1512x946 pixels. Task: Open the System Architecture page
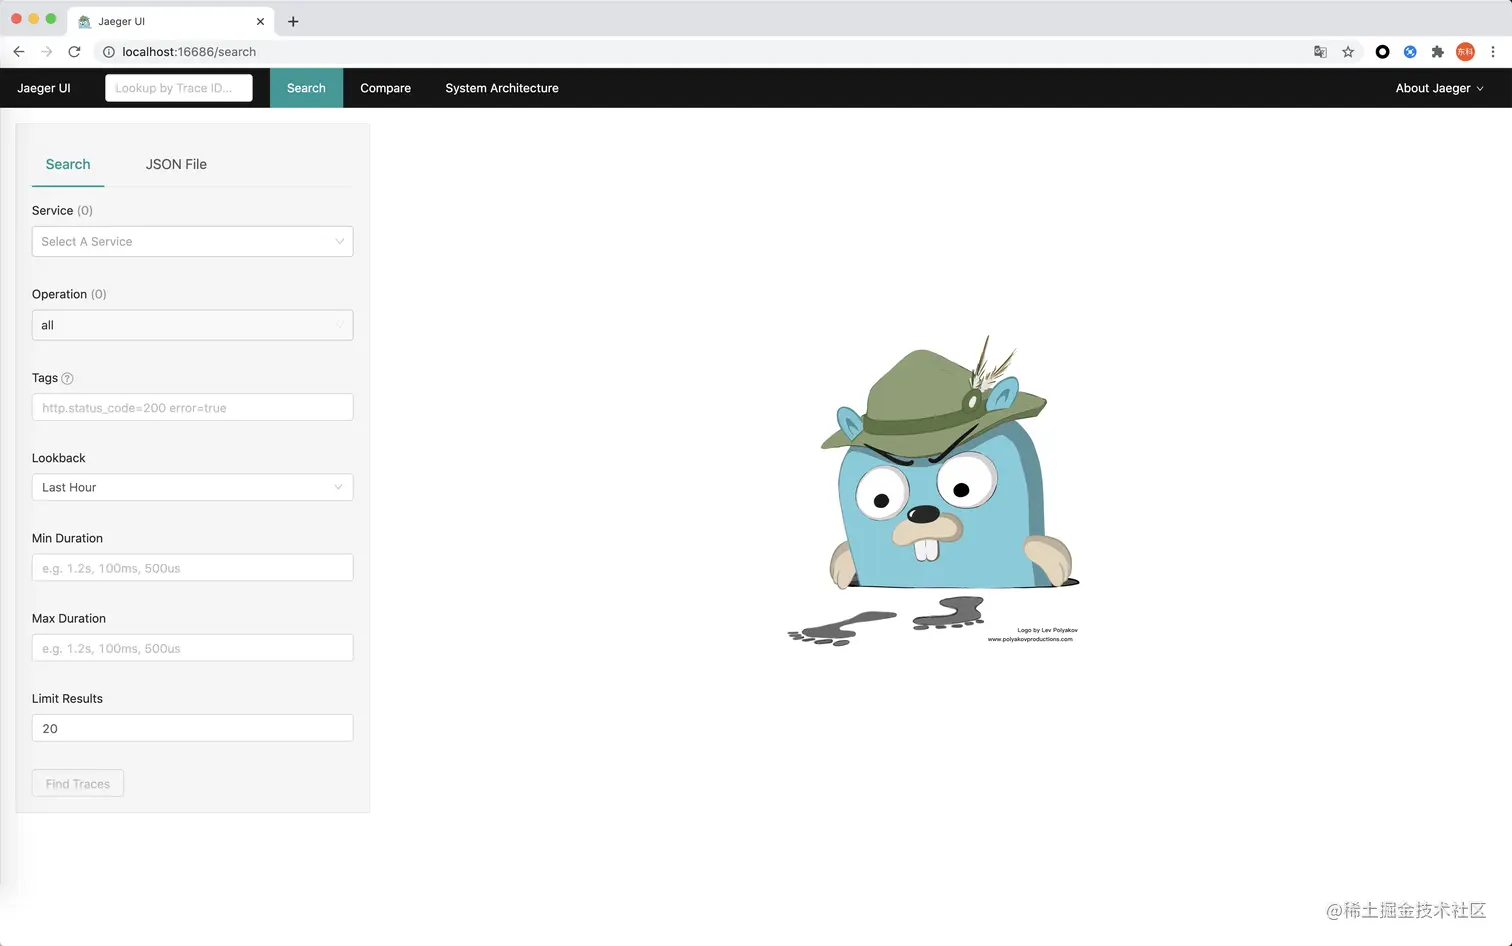click(x=502, y=88)
